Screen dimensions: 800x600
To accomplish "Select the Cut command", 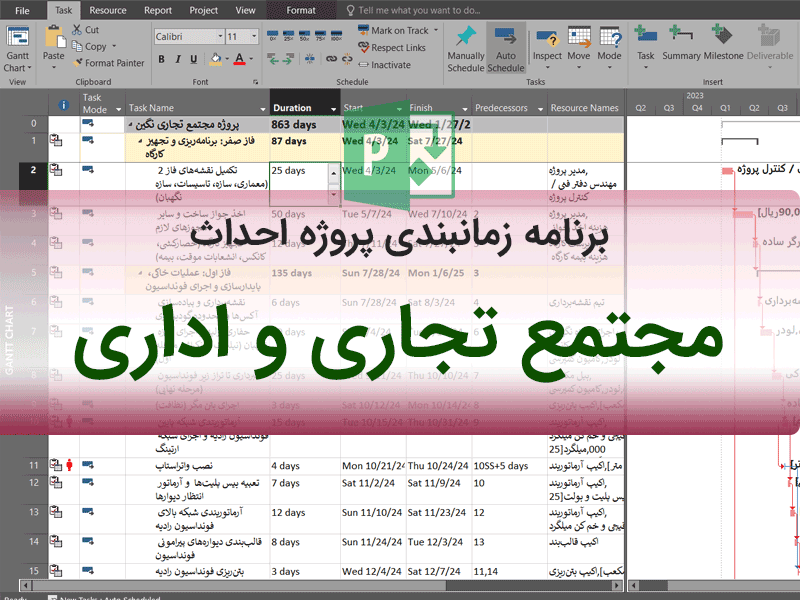I will click(x=85, y=30).
